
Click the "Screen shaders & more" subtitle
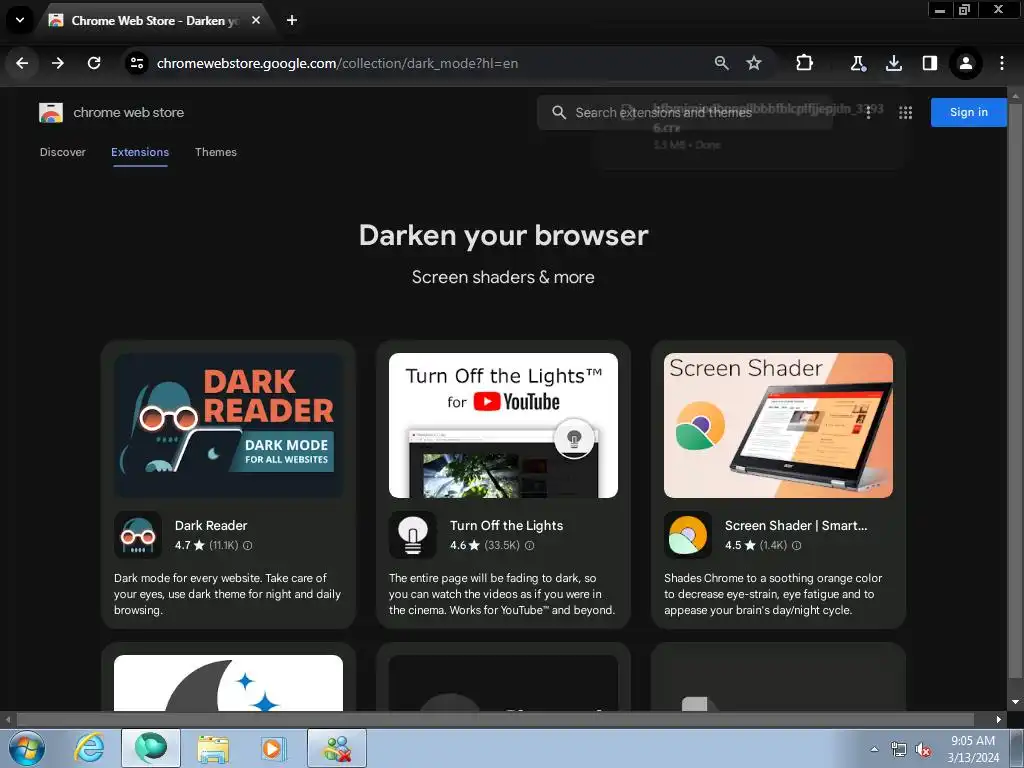click(x=504, y=278)
